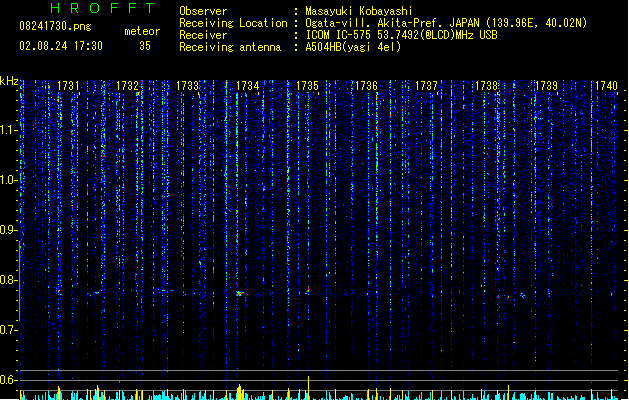The height and width of the screenshot is (400, 629).
Task: Click the 1731 time marker
Action: [68, 86]
